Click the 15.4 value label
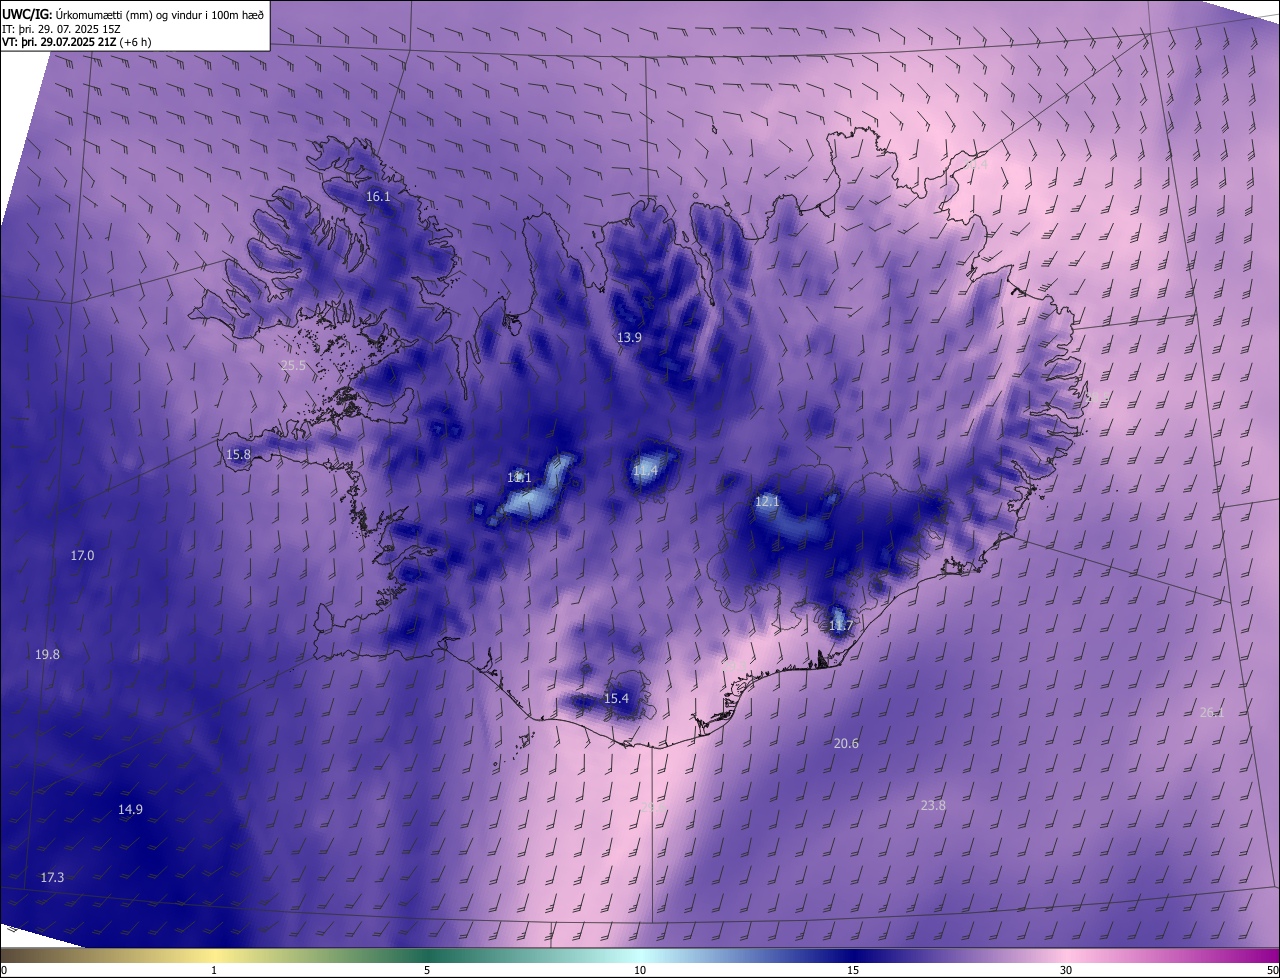Viewport: 1280px width, 978px height. click(616, 699)
